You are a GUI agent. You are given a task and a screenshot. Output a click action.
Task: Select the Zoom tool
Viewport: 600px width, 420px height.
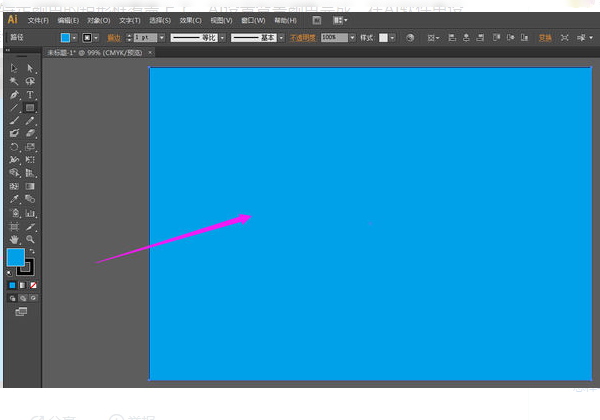click(30, 239)
